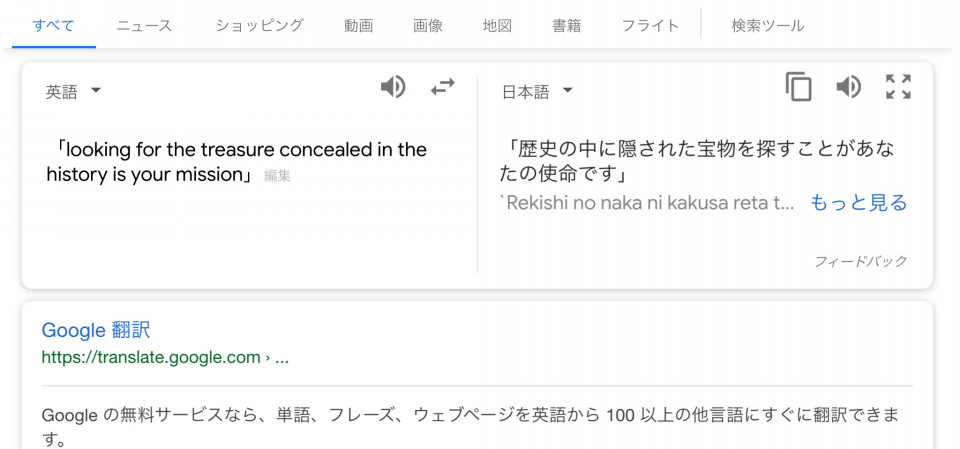Switch to the ニュース tab
960x449 pixels.
click(x=144, y=26)
